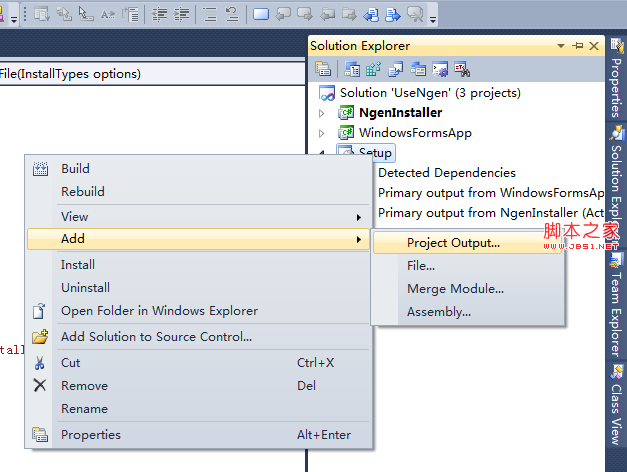
Task: Open the Custom Actions Editor icon
Action: coord(439,69)
